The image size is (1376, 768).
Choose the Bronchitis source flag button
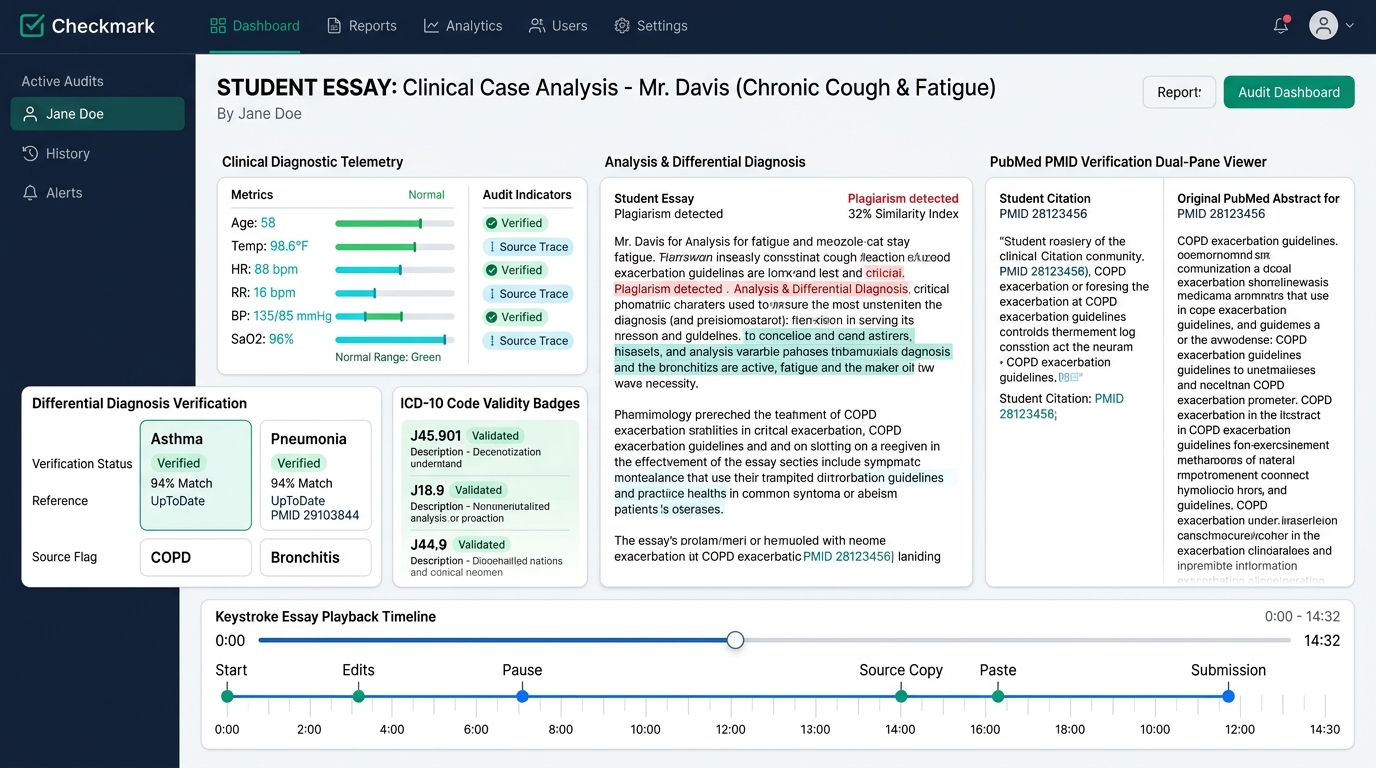click(315, 558)
